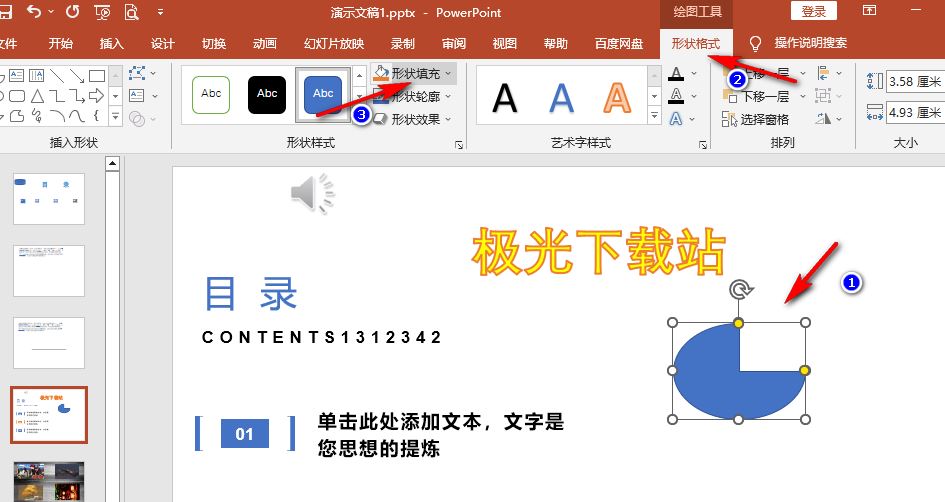Apply the orange outlined WordArt A style
This screenshot has width=945, height=502.
point(617,96)
